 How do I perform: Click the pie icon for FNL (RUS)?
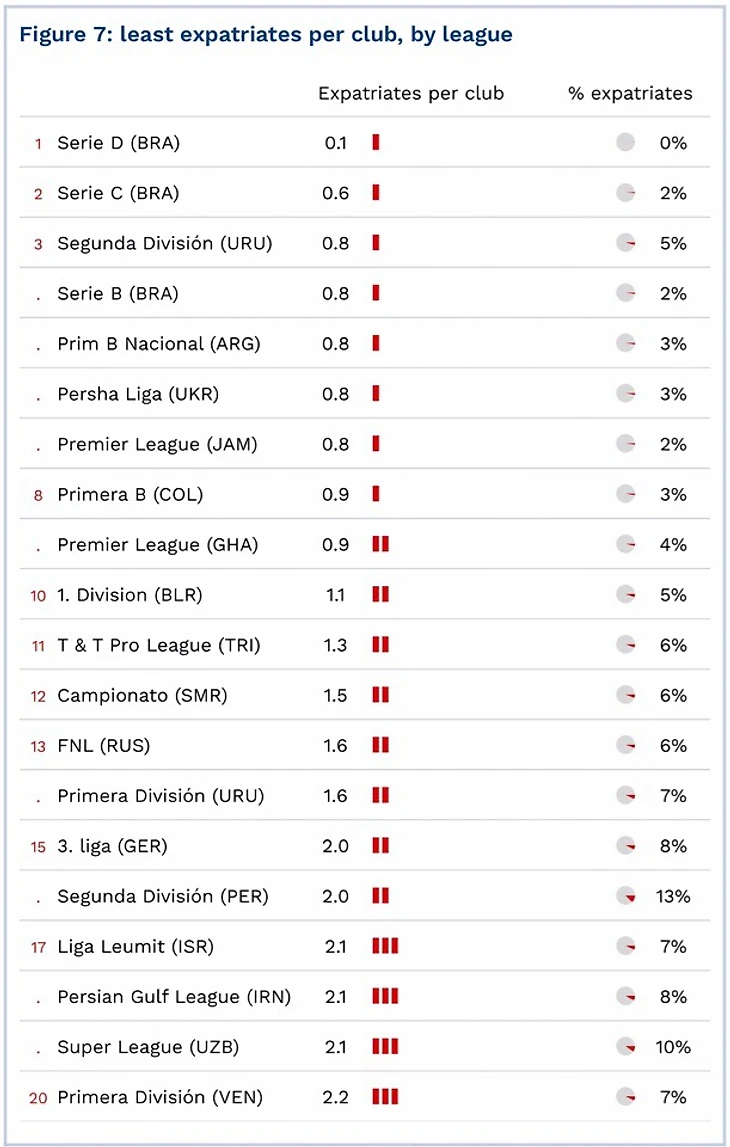[x=626, y=745]
